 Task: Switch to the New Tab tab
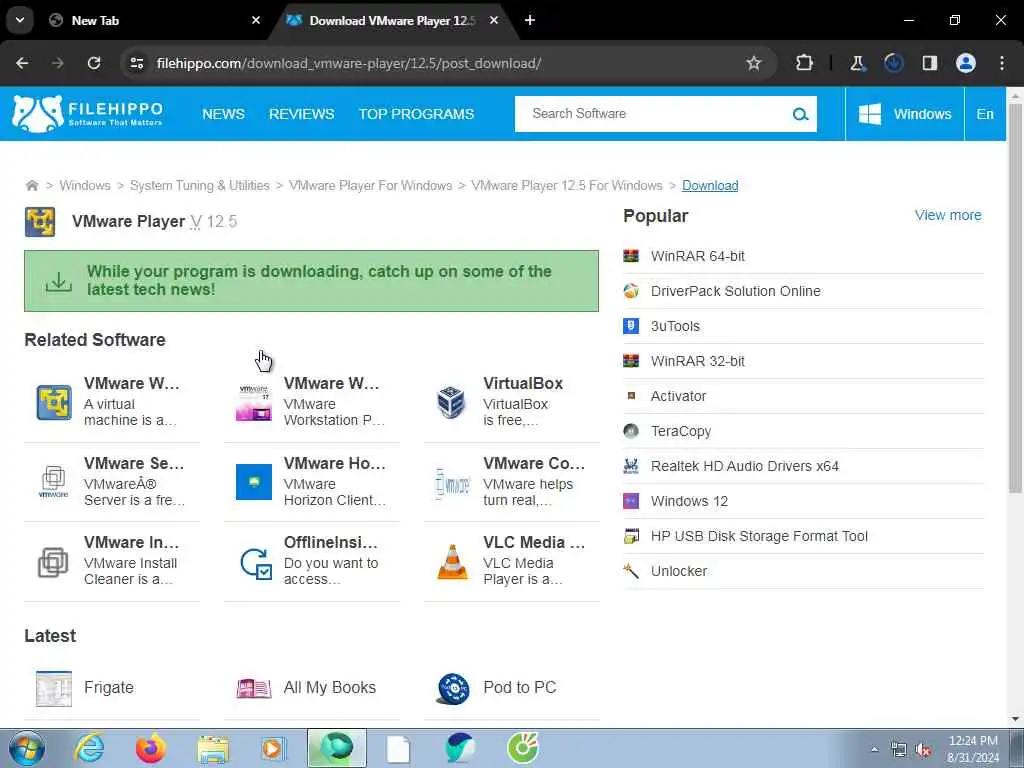coord(154,20)
